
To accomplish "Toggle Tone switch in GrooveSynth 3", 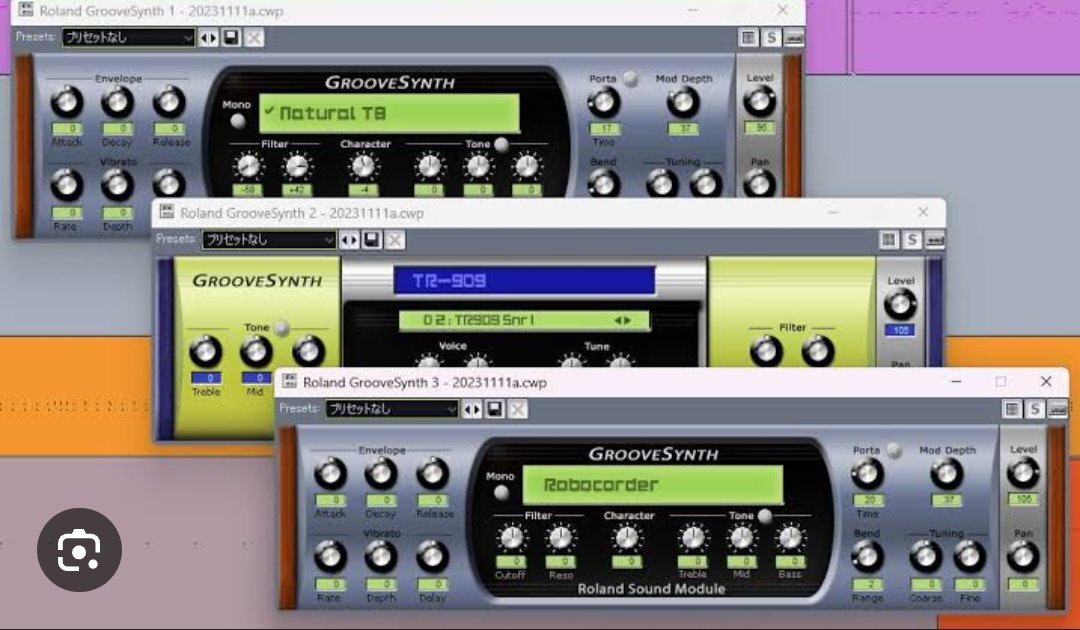I will (765, 516).
